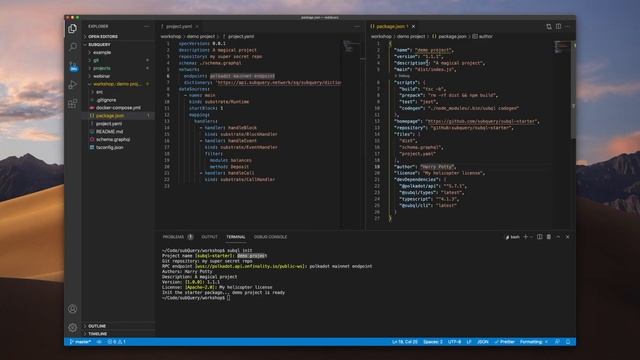Expand the example folder
Image resolution: width=640 pixels, height=360 pixels.
(x=102, y=52)
